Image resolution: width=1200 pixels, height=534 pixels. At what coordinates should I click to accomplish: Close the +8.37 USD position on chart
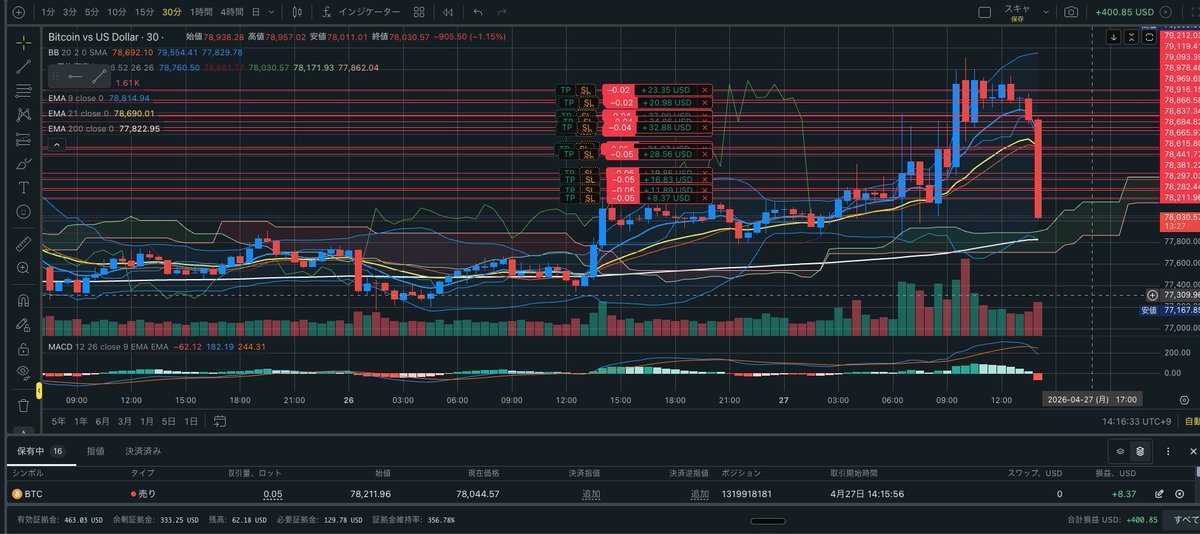(705, 198)
